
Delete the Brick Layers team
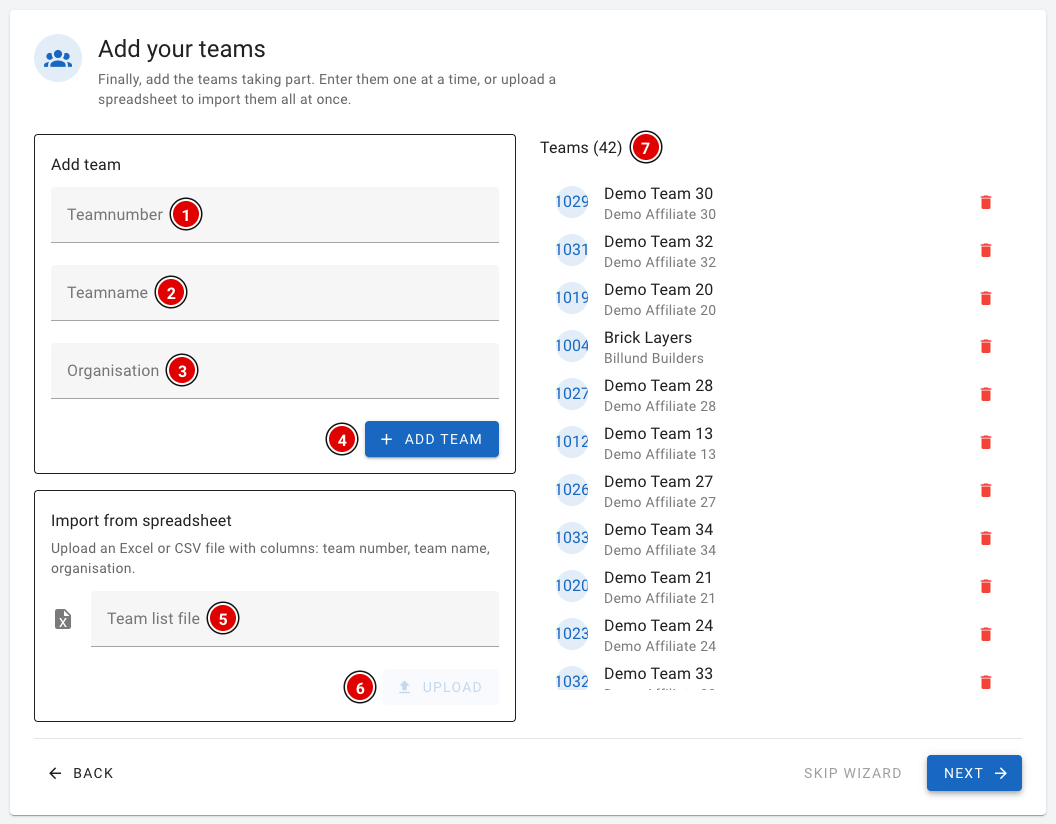coord(985,346)
